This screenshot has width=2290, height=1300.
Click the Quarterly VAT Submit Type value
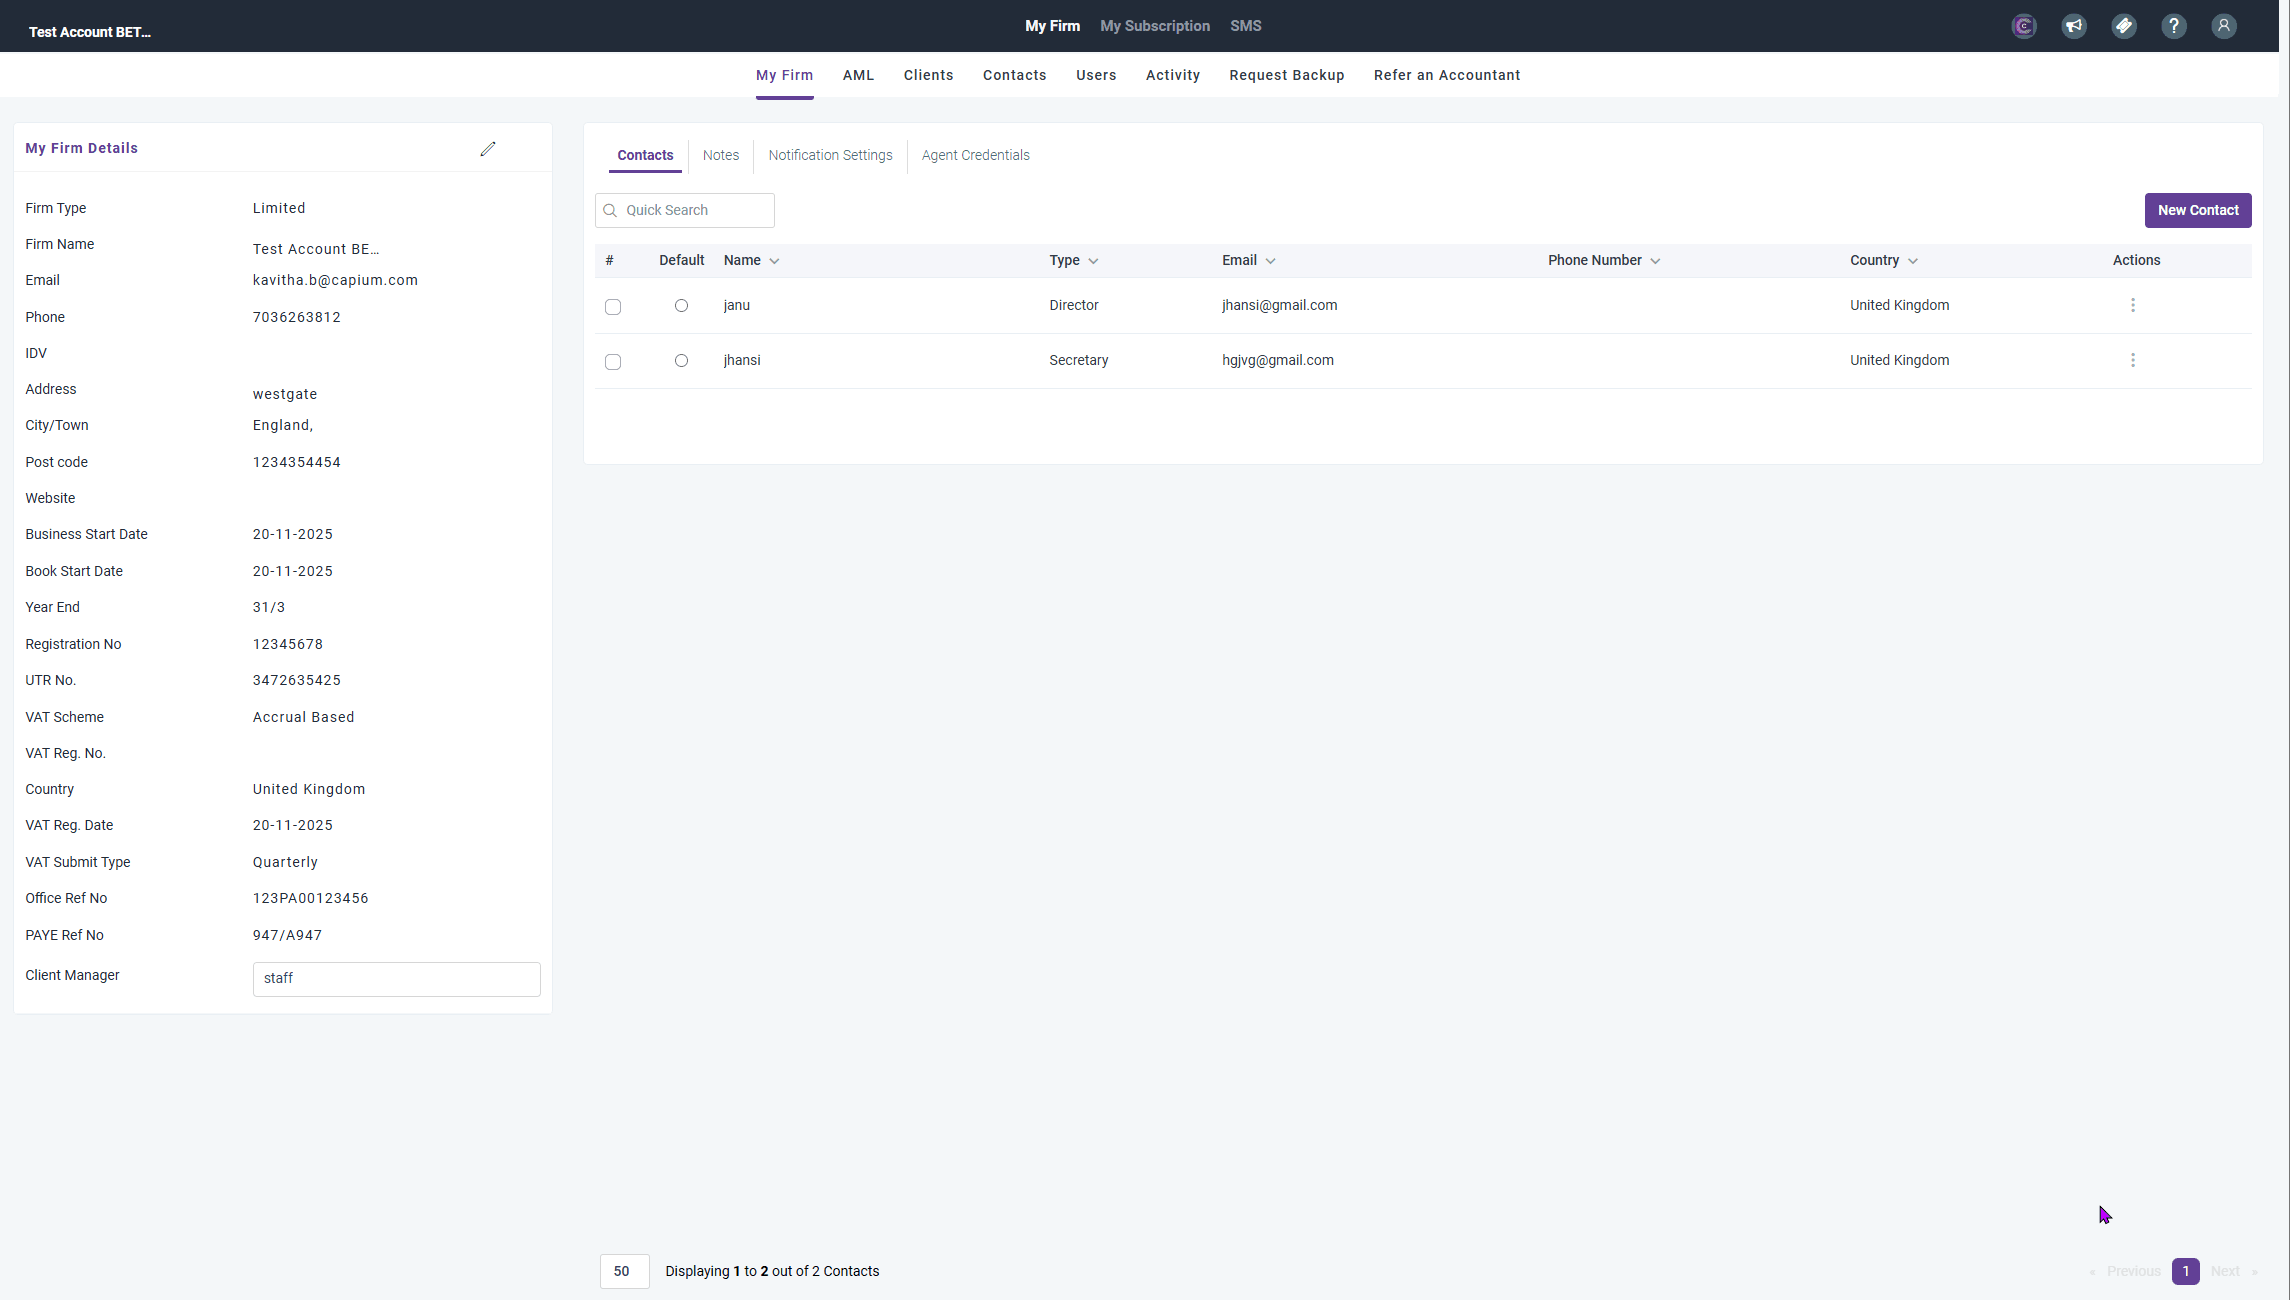click(285, 862)
